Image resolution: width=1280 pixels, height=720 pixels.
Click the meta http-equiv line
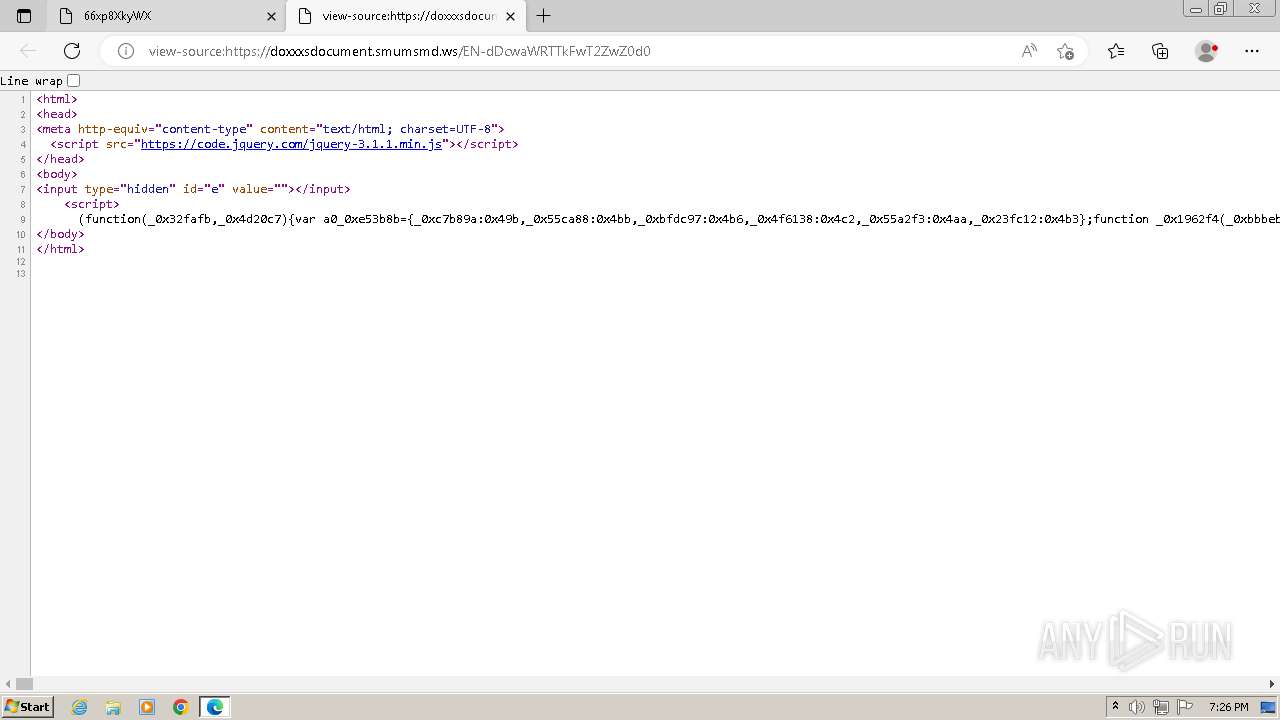(x=270, y=129)
